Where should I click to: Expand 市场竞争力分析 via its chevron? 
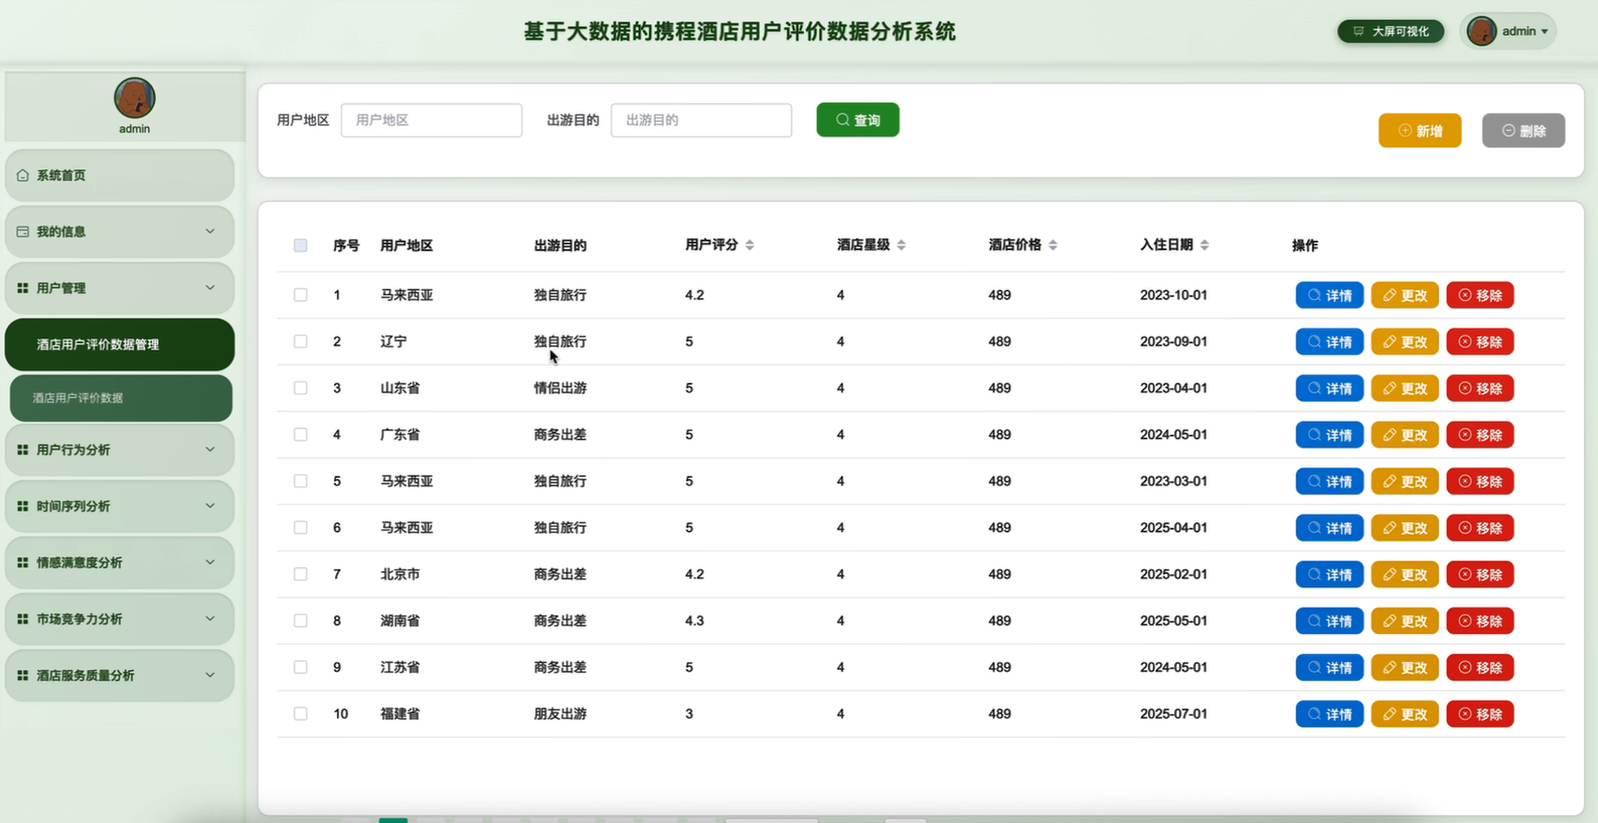click(x=210, y=619)
